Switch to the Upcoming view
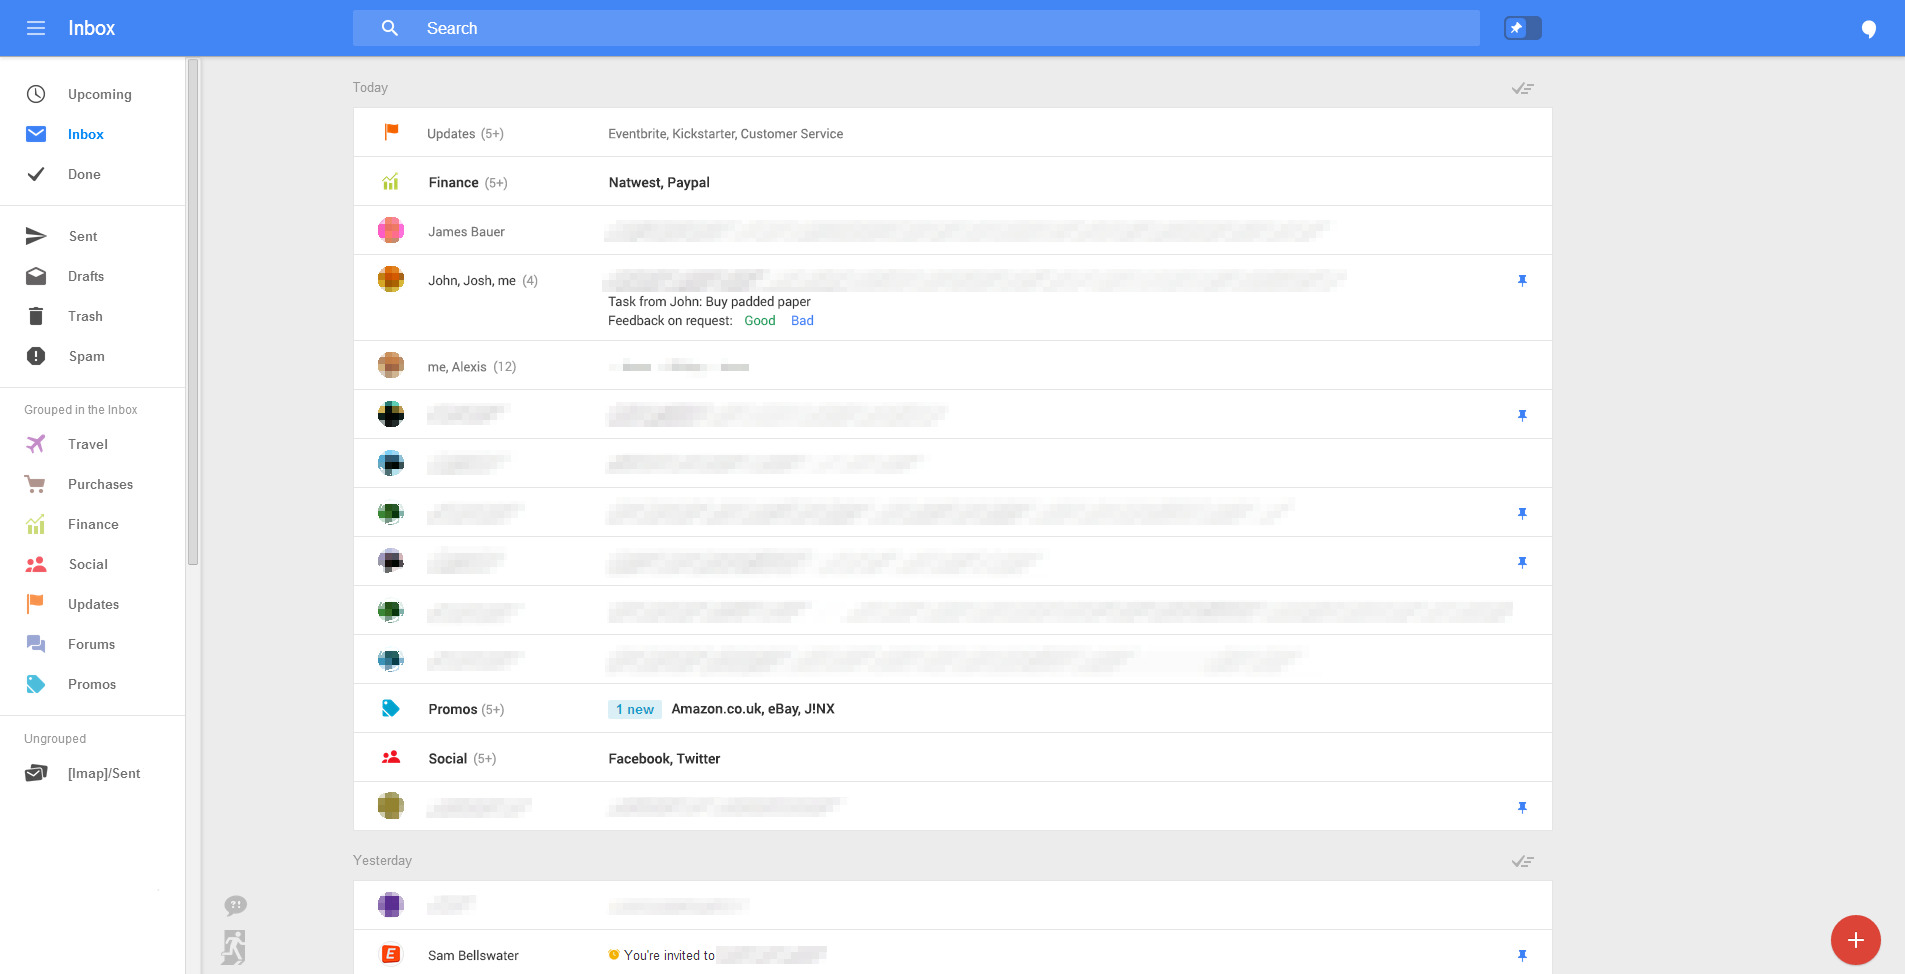The image size is (1905, 974). (99, 94)
